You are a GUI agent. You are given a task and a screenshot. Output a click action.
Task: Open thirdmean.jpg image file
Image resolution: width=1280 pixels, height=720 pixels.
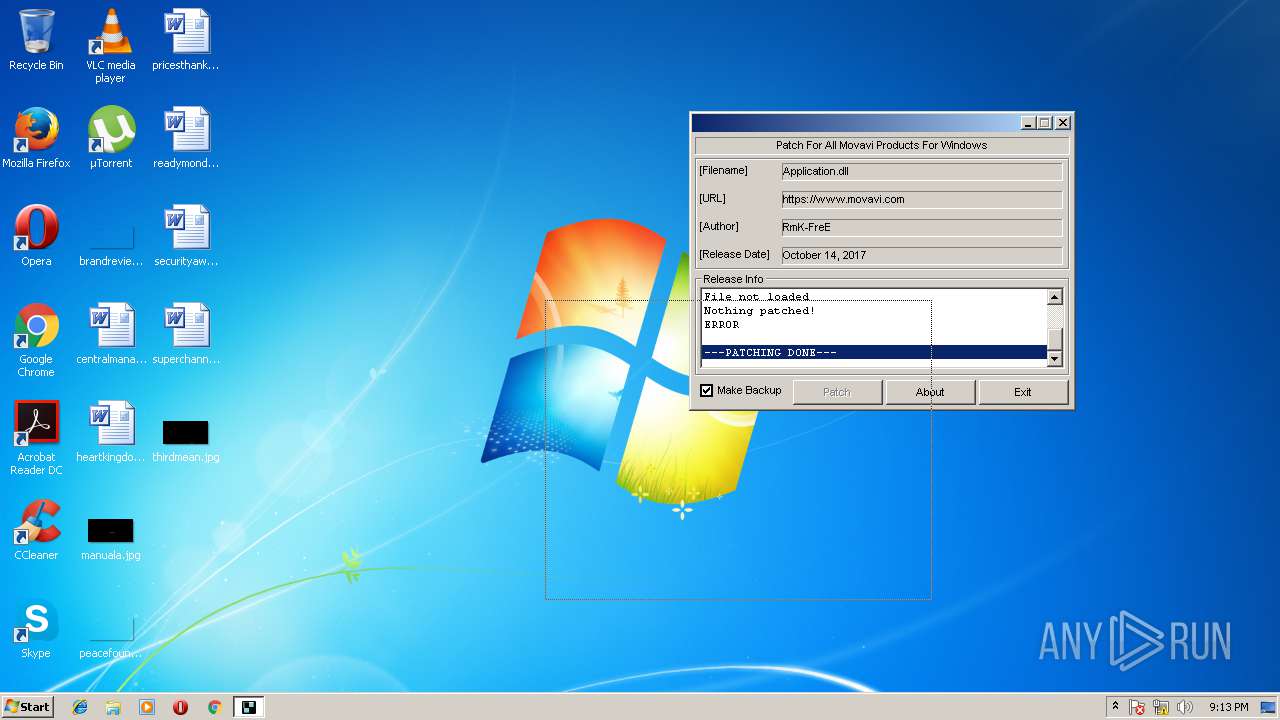click(186, 440)
